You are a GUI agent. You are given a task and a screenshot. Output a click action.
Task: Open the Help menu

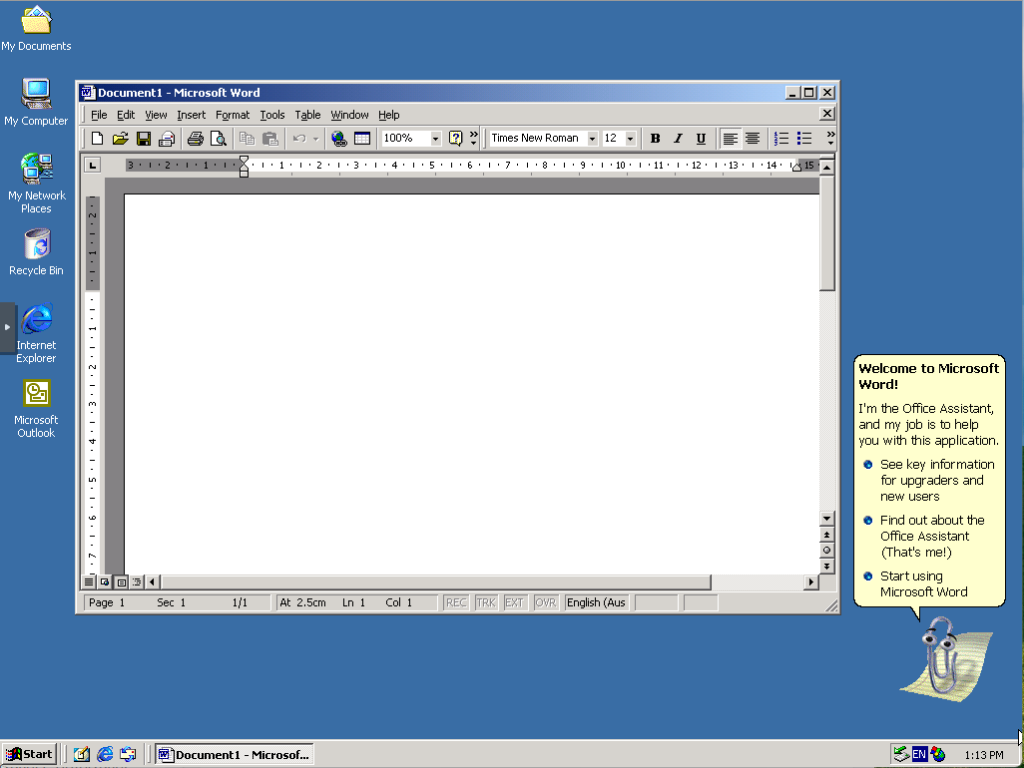pos(389,115)
